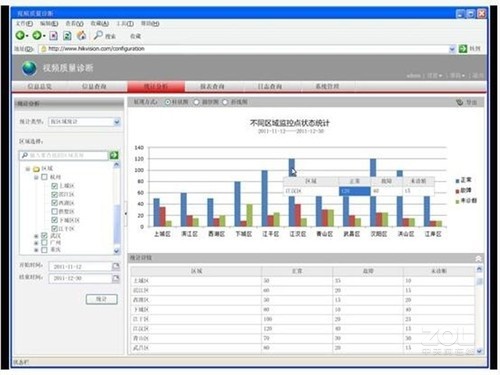Screen dimensions: 500x375
Task: Expand the 武汉 tree node
Action: (x=36, y=236)
